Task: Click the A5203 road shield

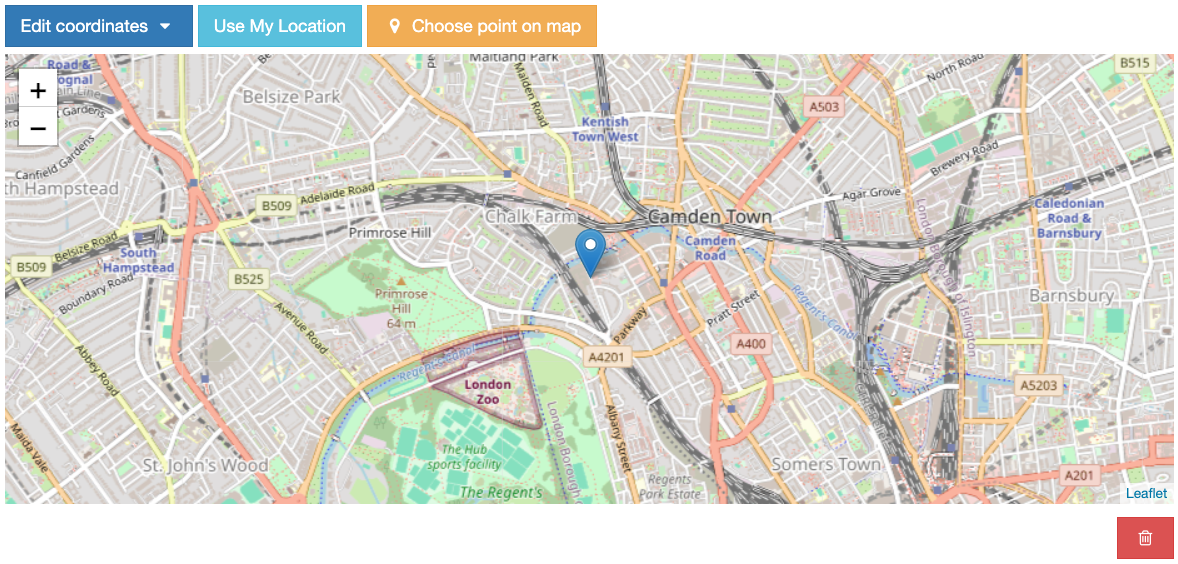Action: [x=1040, y=386]
